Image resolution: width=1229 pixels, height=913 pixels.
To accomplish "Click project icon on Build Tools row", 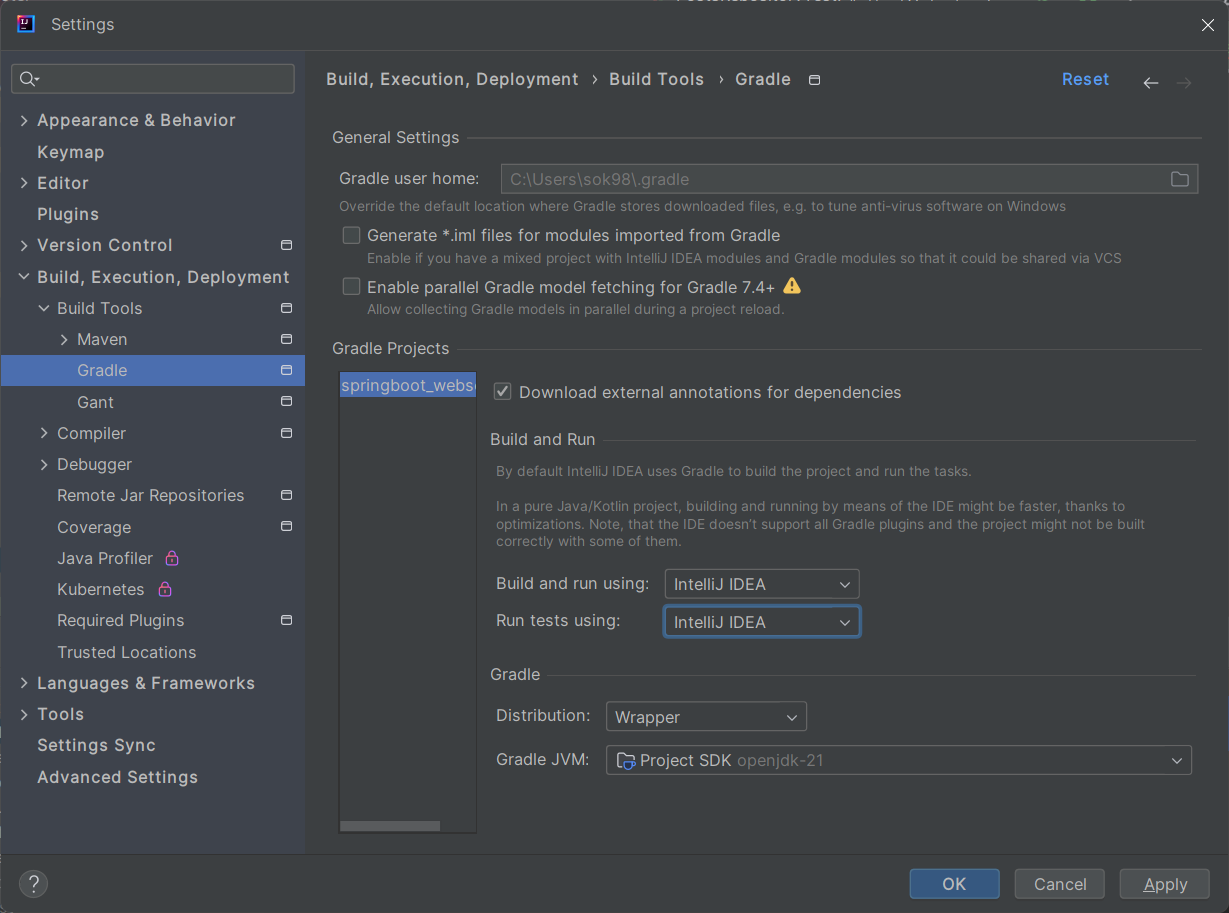I will click(286, 308).
